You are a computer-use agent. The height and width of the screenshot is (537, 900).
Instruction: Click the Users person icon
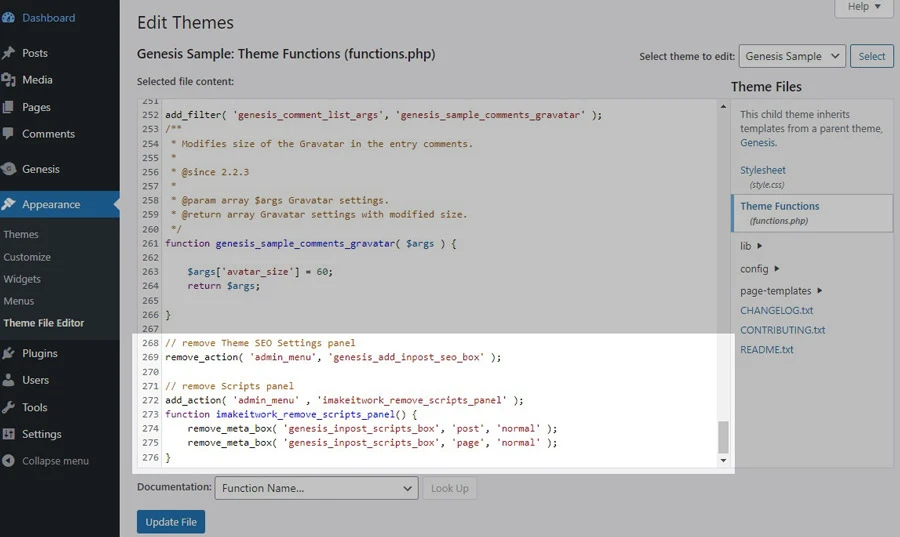click(8, 380)
